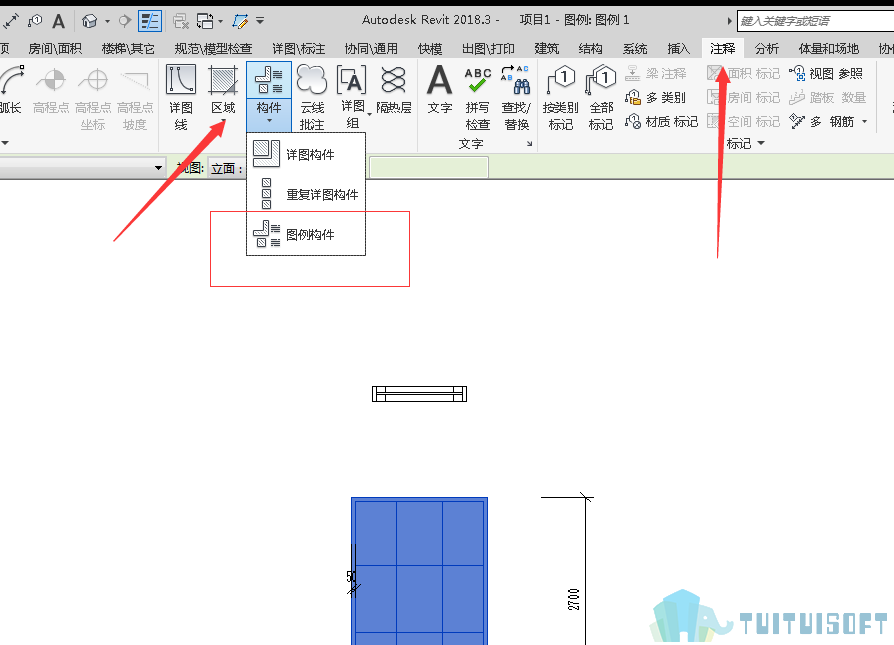Select the blue curtain wall panel in the view

point(419,571)
